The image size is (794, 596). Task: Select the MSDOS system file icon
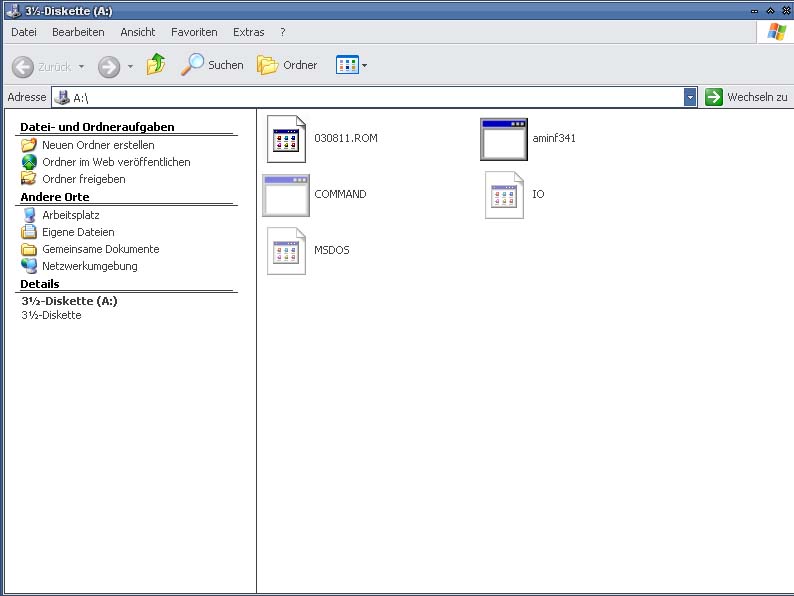[x=287, y=251]
